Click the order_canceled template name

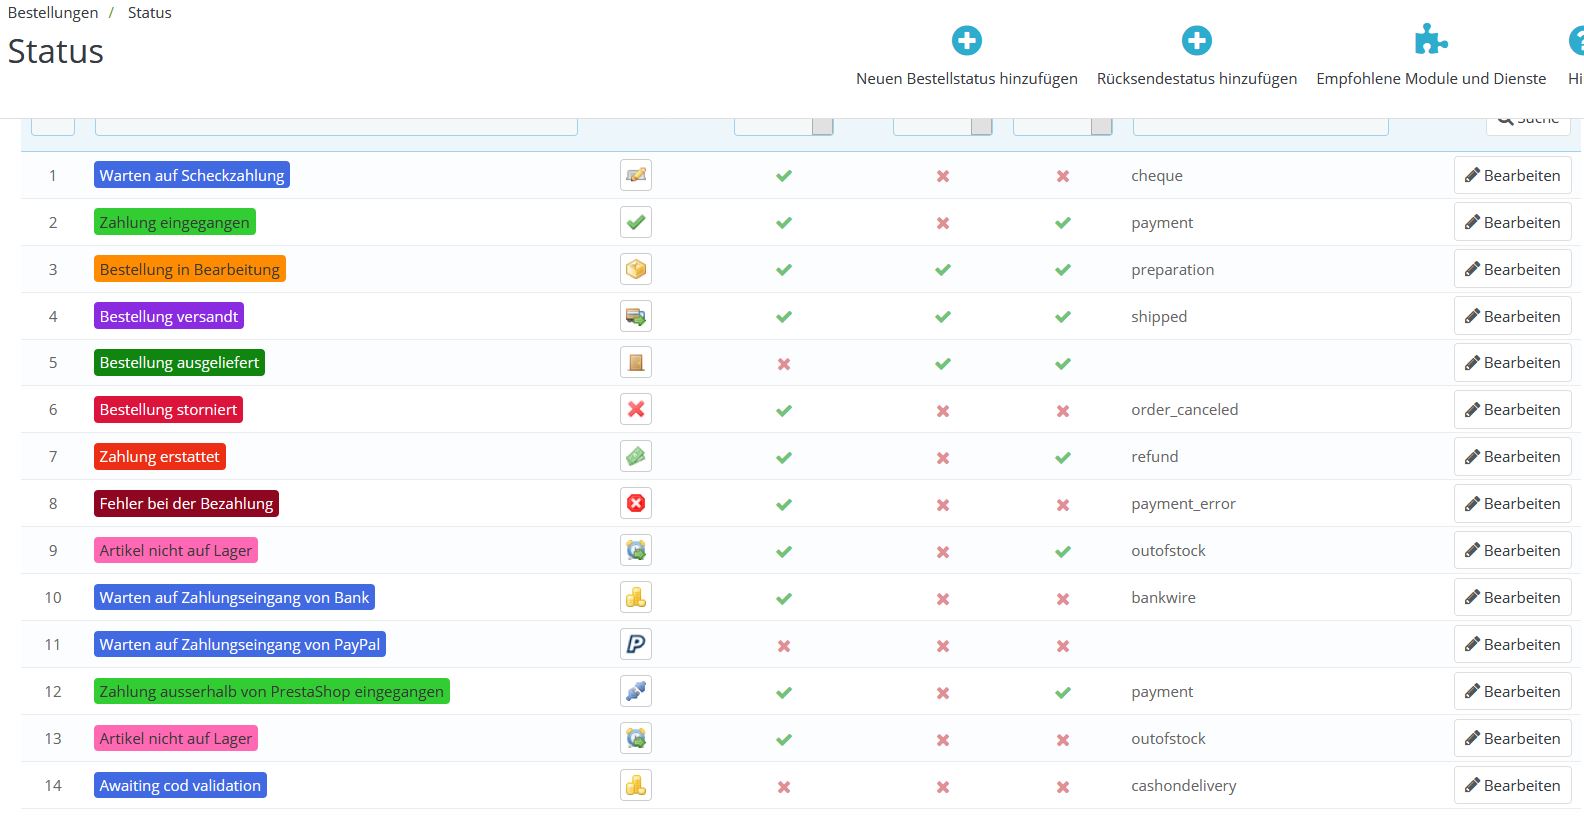click(x=1184, y=409)
